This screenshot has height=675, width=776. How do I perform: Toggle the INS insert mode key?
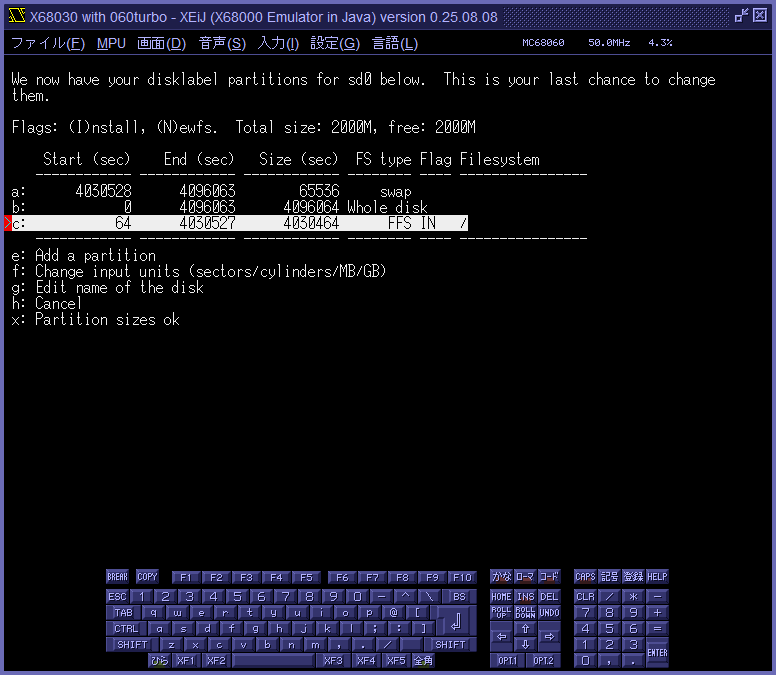[526, 597]
